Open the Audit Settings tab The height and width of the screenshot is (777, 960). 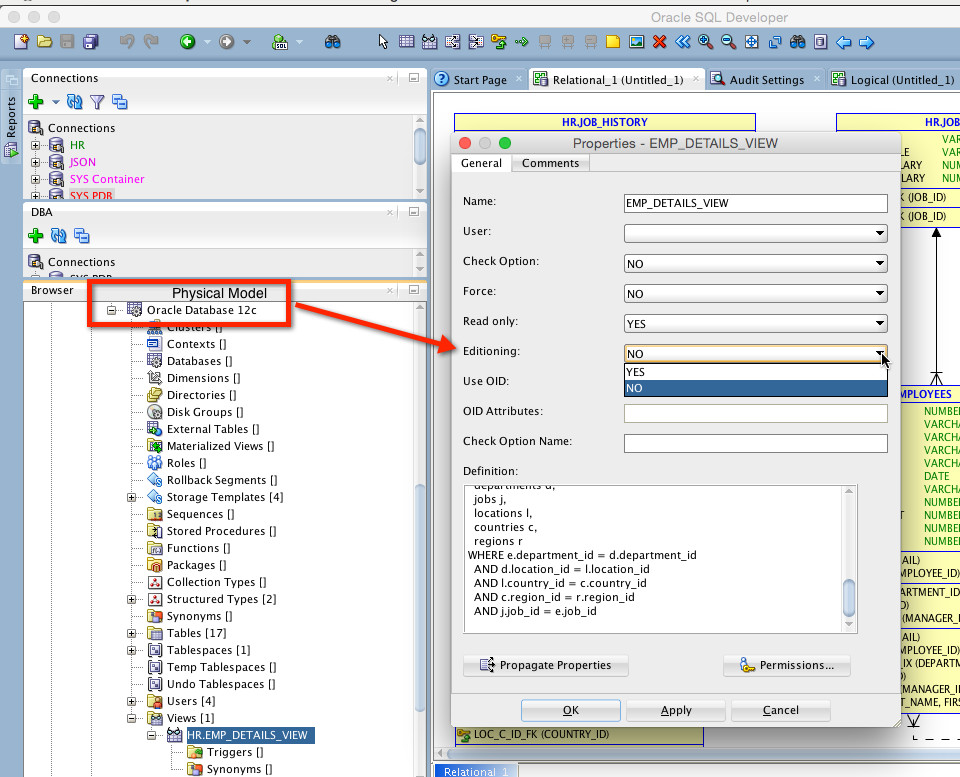[767, 80]
